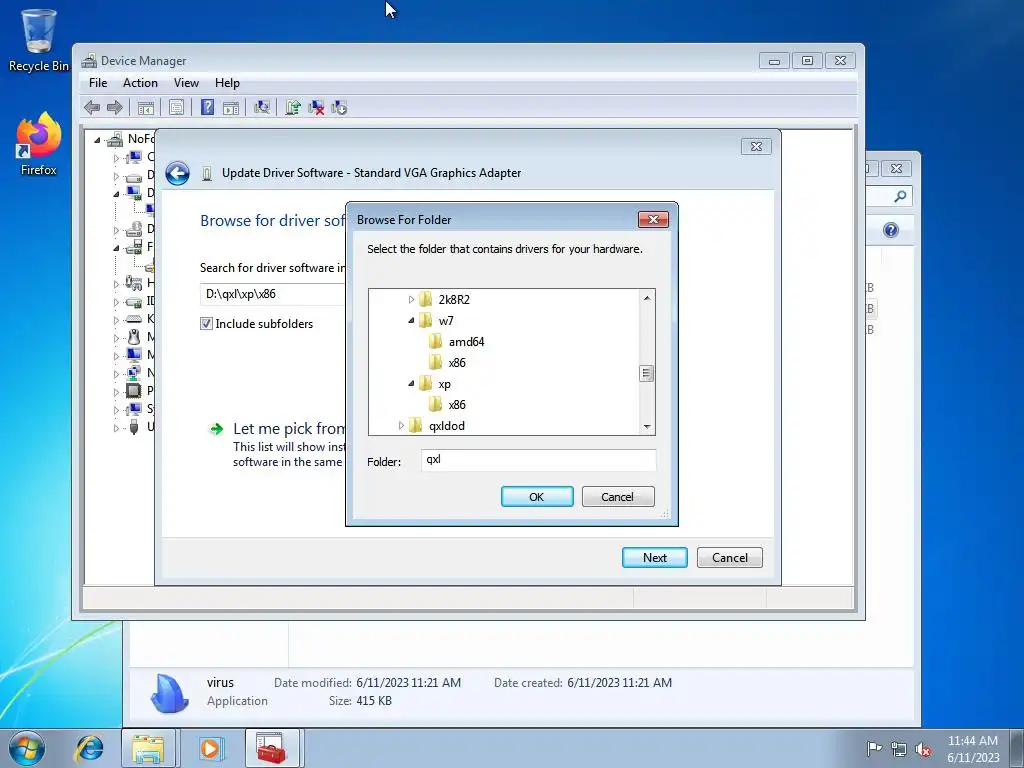Screen dimensions: 1024x768
Task: Open the View menu
Action: tap(186, 83)
